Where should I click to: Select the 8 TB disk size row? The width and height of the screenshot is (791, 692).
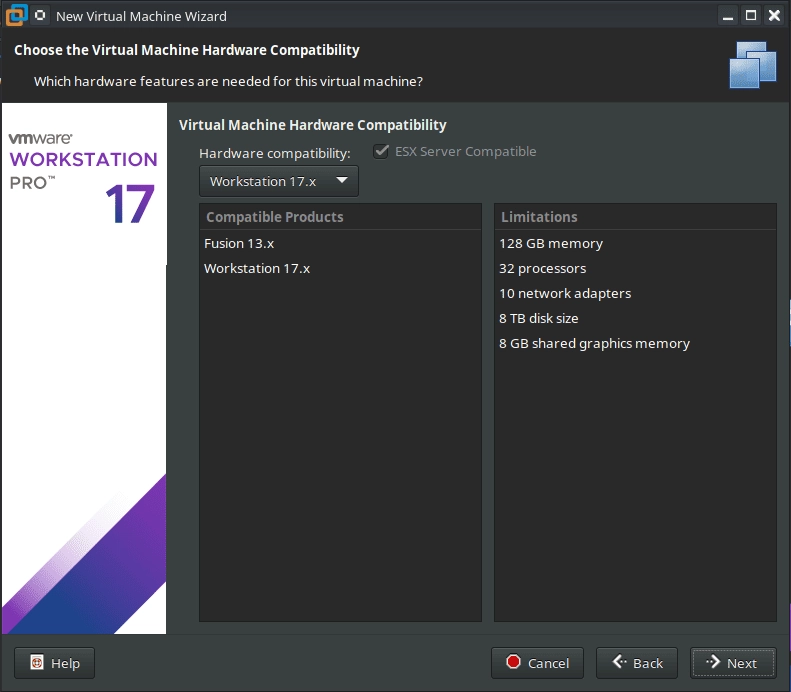(x=635, y=318)
